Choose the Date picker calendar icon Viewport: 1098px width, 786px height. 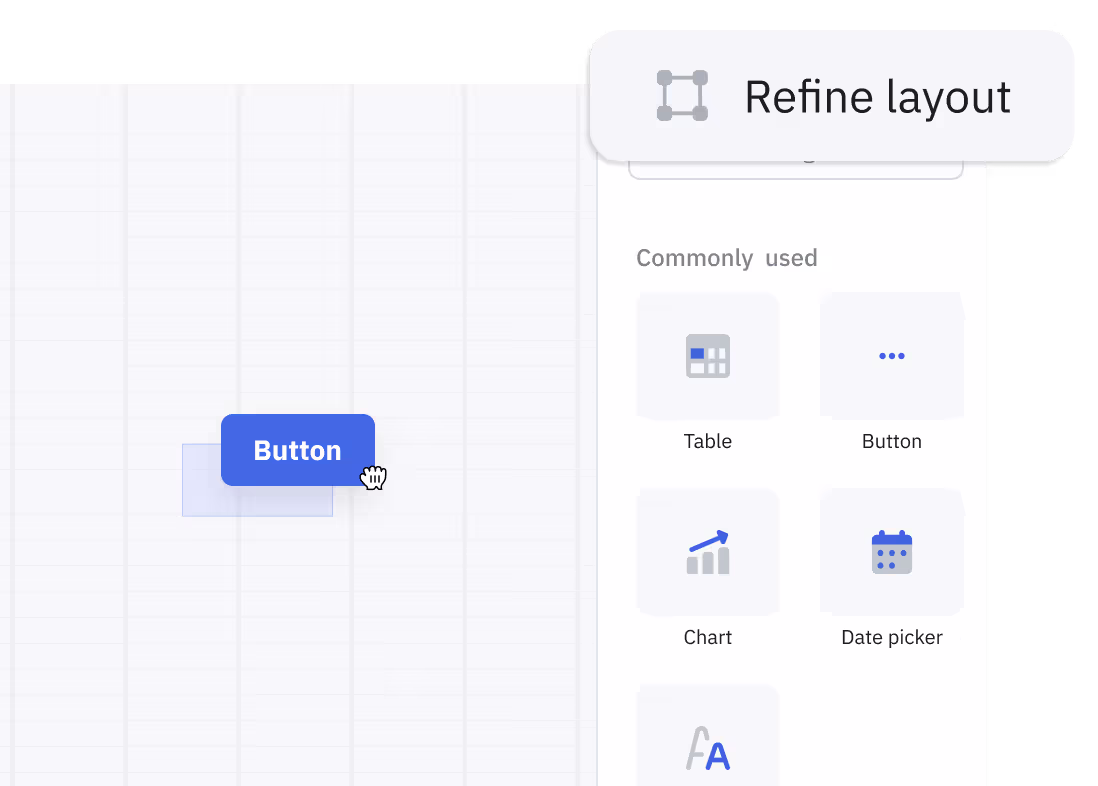(891, 552)
